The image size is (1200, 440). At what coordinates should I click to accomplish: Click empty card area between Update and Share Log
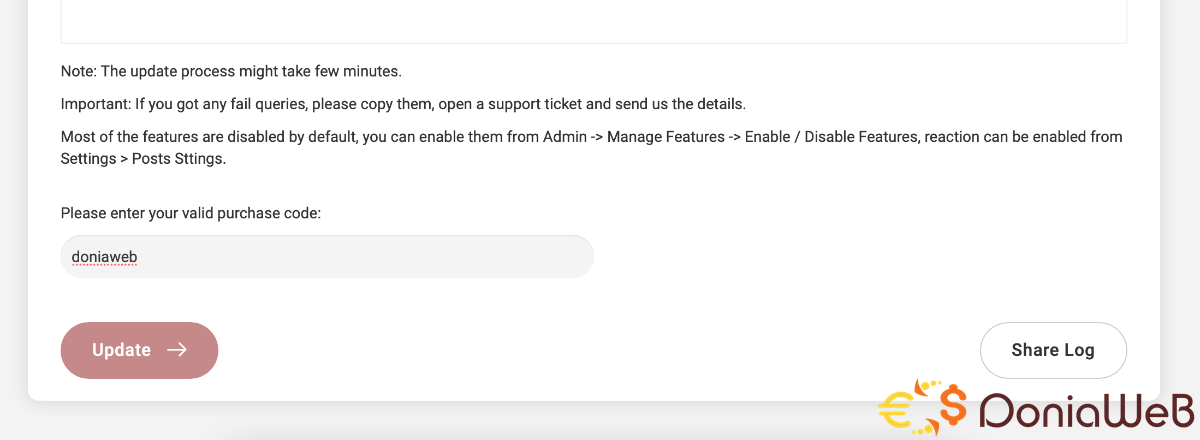click(x=600, y=350)
